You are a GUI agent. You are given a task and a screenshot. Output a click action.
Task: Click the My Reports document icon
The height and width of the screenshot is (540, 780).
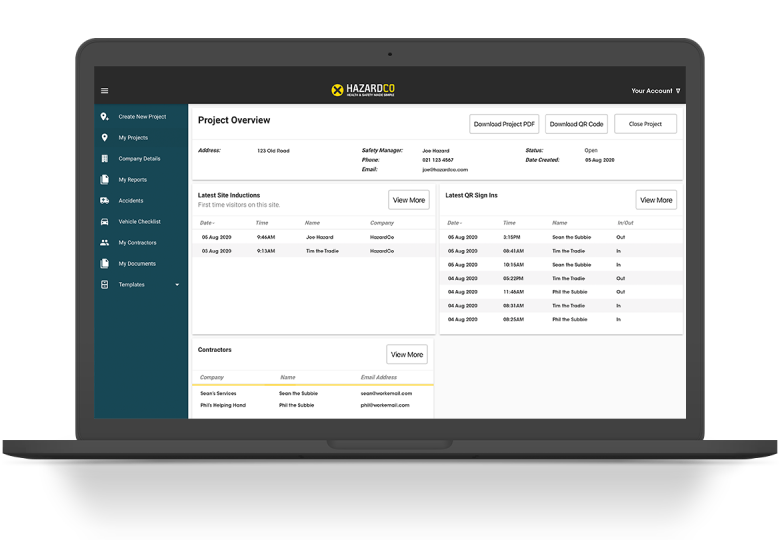pyautogui.click(x=105, y=180)
